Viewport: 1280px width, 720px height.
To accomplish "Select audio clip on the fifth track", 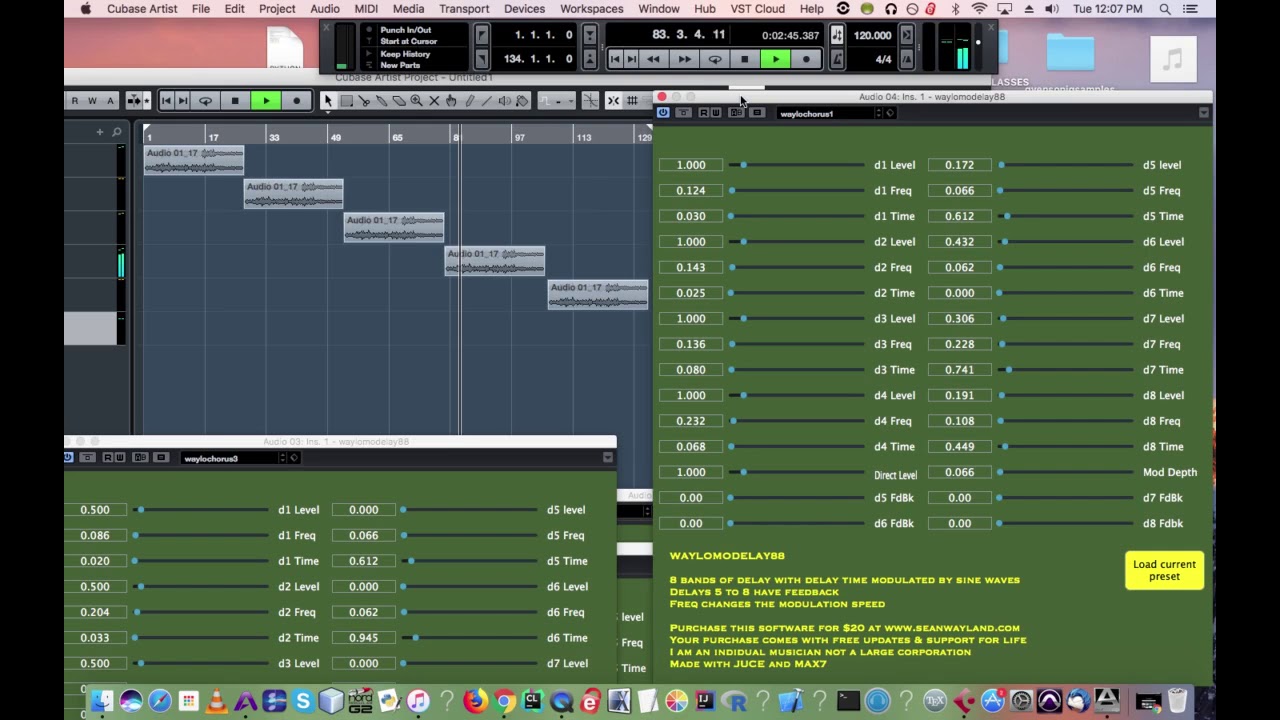I will coord(598,295).
